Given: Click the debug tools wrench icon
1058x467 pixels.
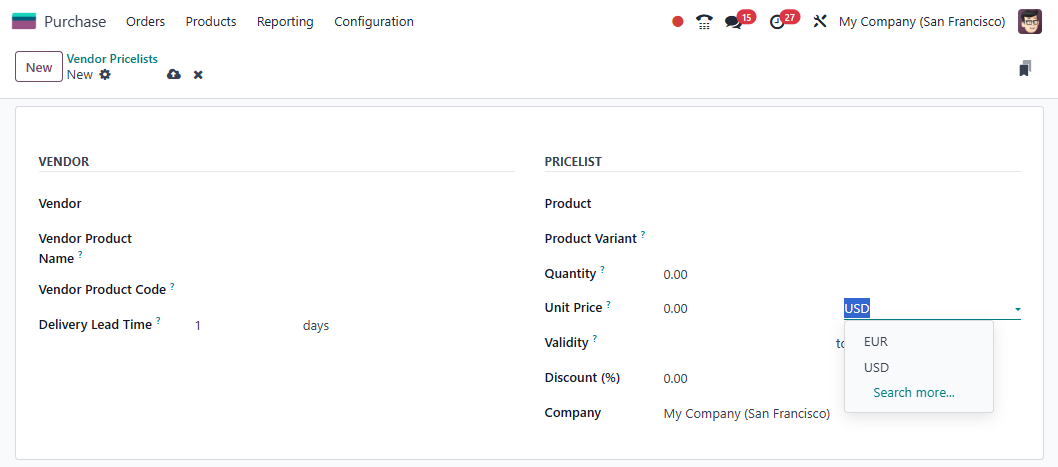Looking at the screenshot, I should (820, 21).
